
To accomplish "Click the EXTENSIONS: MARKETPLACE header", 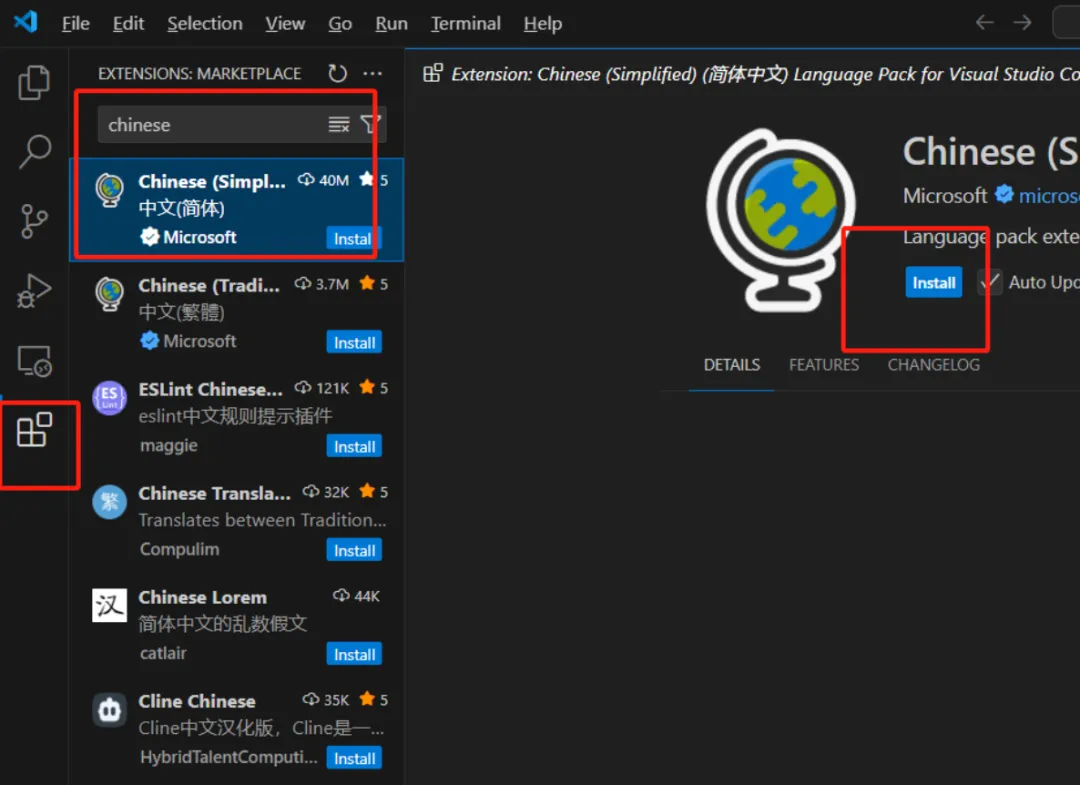I will click(x=199, y=74).
